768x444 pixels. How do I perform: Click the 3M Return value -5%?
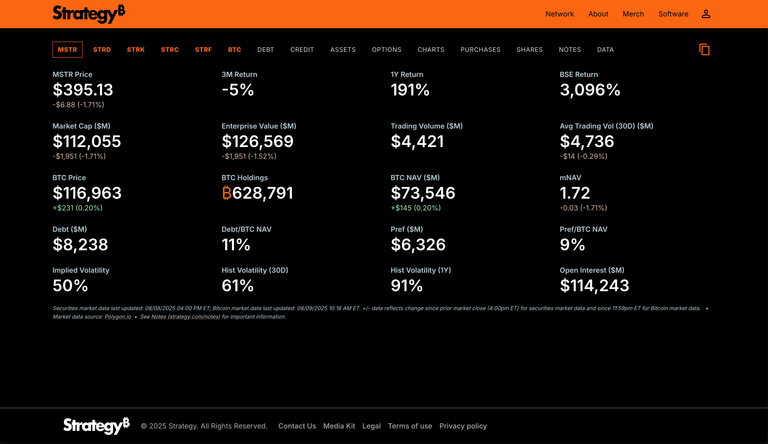coord(238,90)
